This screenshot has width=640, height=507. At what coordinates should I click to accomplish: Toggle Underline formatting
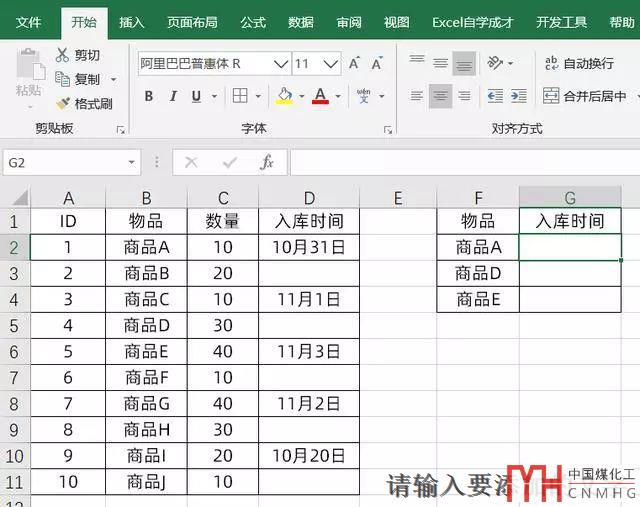pos(196,96)
